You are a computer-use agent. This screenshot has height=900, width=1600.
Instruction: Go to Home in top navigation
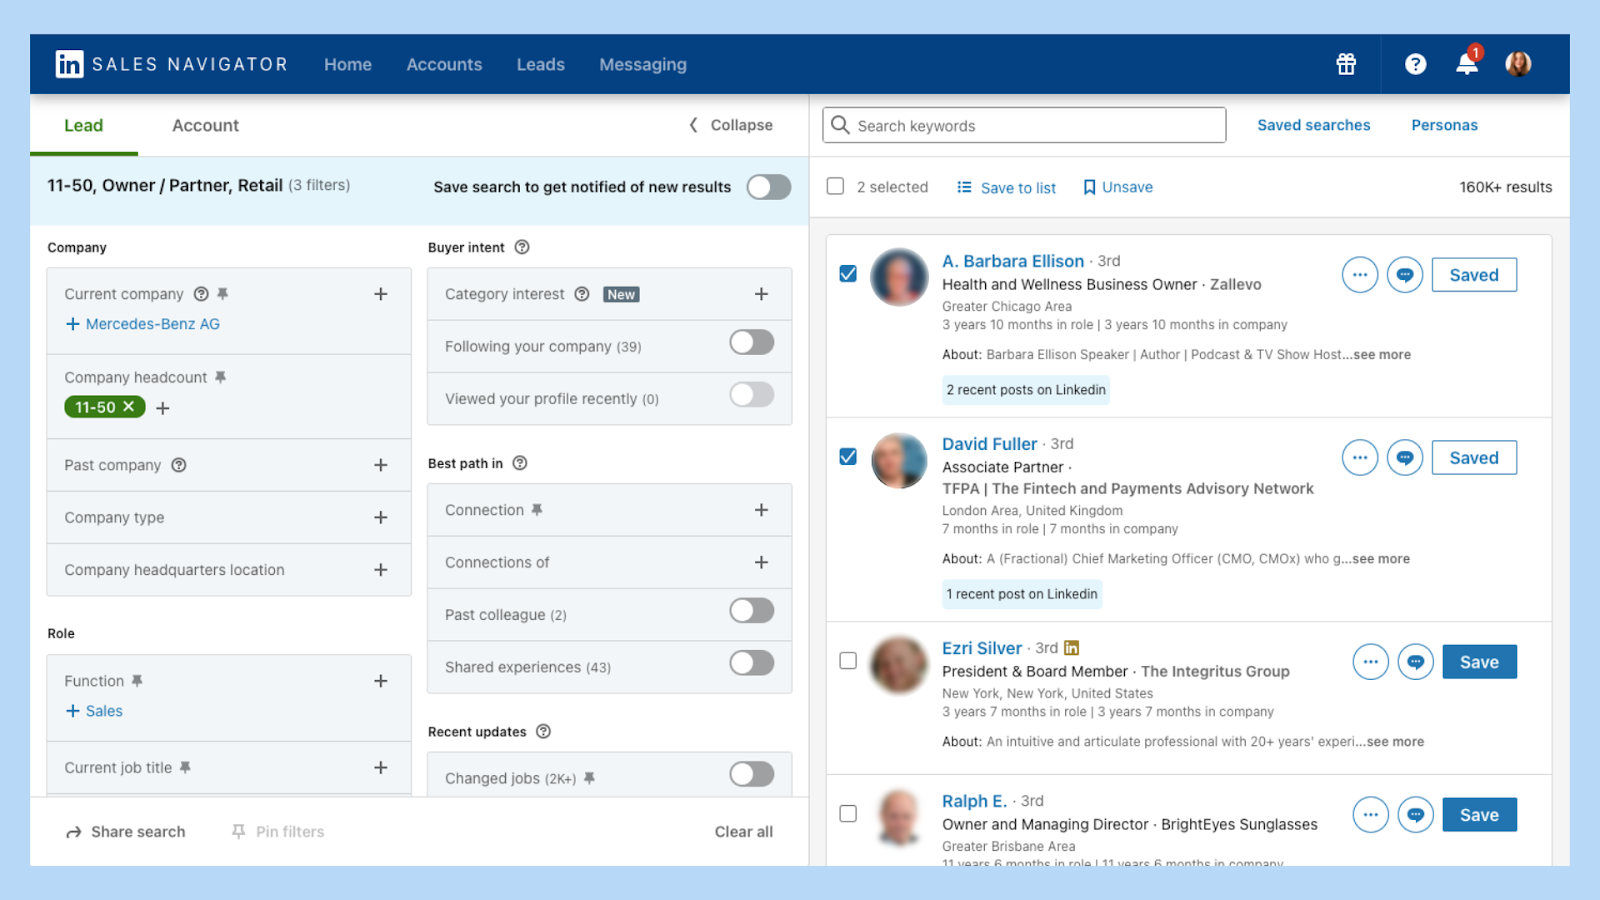point(348,64)
